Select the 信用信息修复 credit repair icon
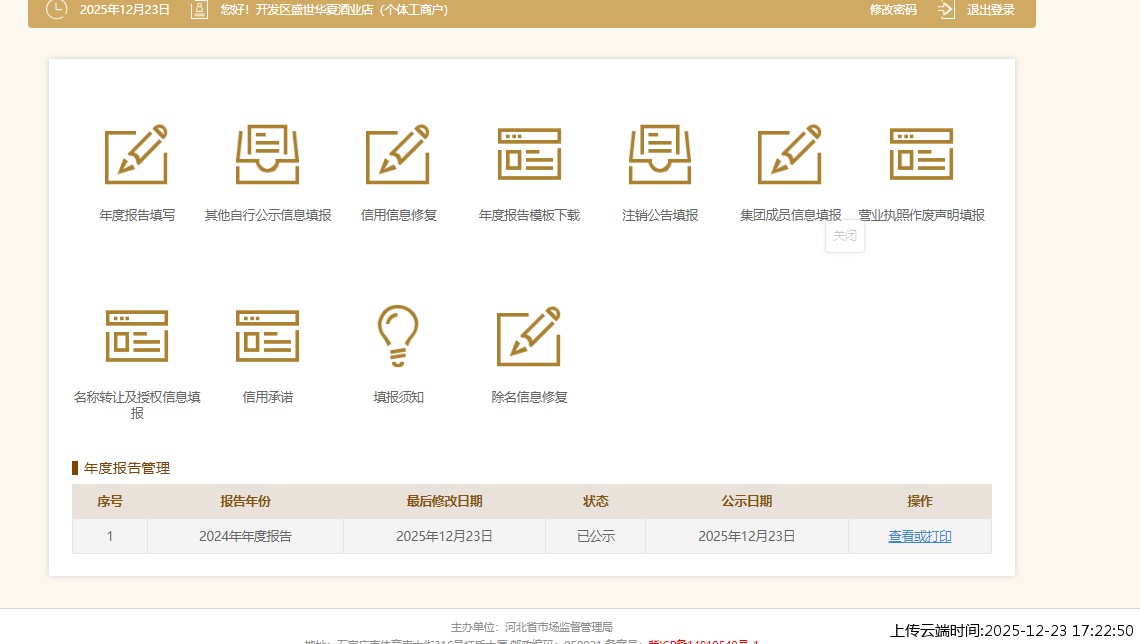The image size is (1140, 644). click(x=398, y=168)
